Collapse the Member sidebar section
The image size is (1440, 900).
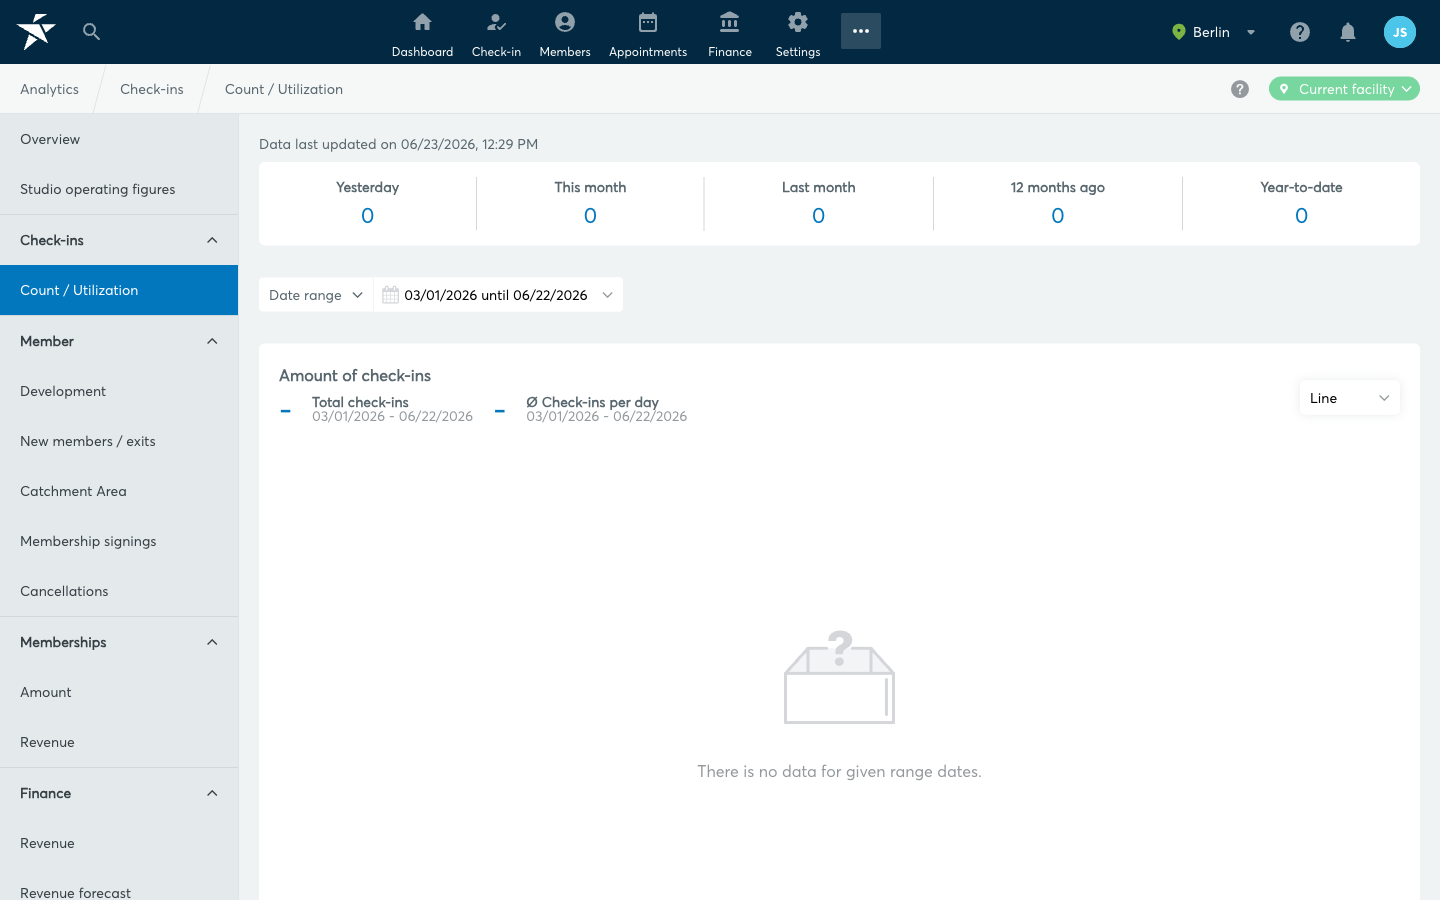coord(119,341)
